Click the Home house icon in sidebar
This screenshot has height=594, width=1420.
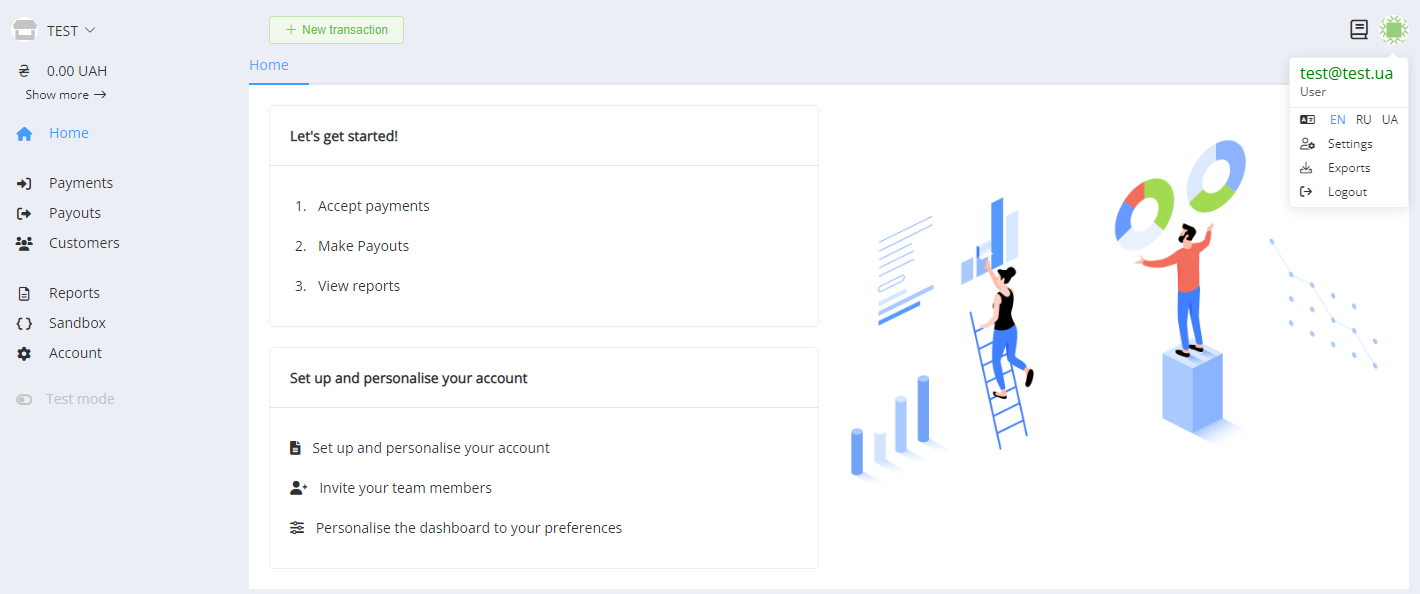(25, 134)
